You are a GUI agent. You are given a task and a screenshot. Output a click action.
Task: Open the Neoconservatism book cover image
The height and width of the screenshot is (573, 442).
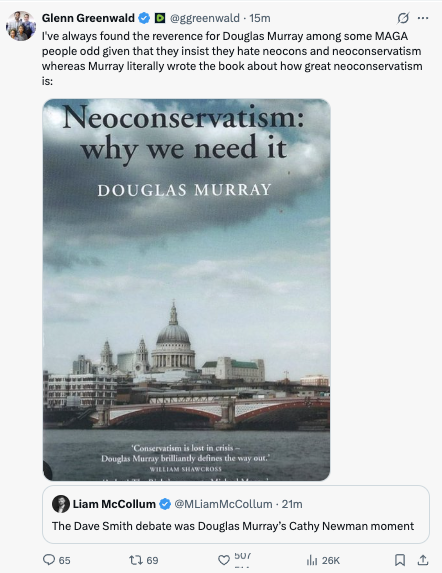(x=186, y=289)
